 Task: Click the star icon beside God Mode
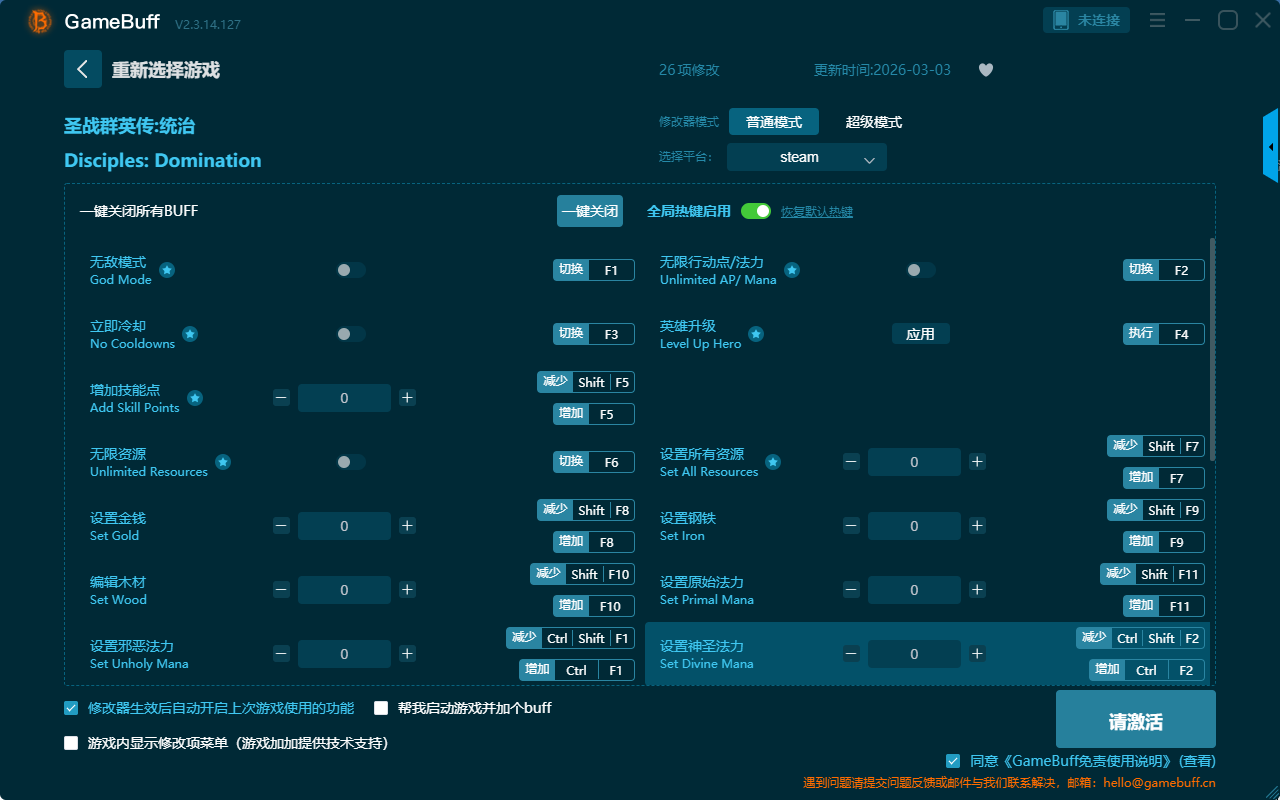167,270
